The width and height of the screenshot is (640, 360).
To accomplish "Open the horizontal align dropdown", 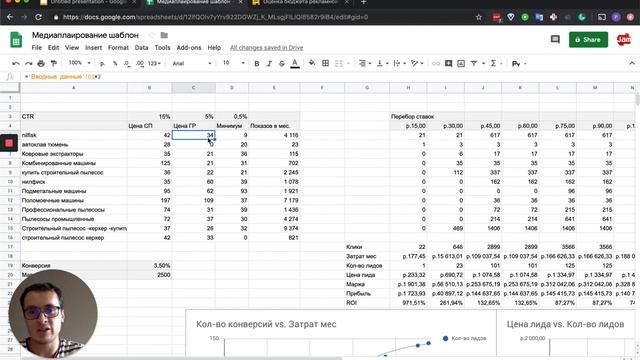I will pyautogui.click(x=364, y=63).
